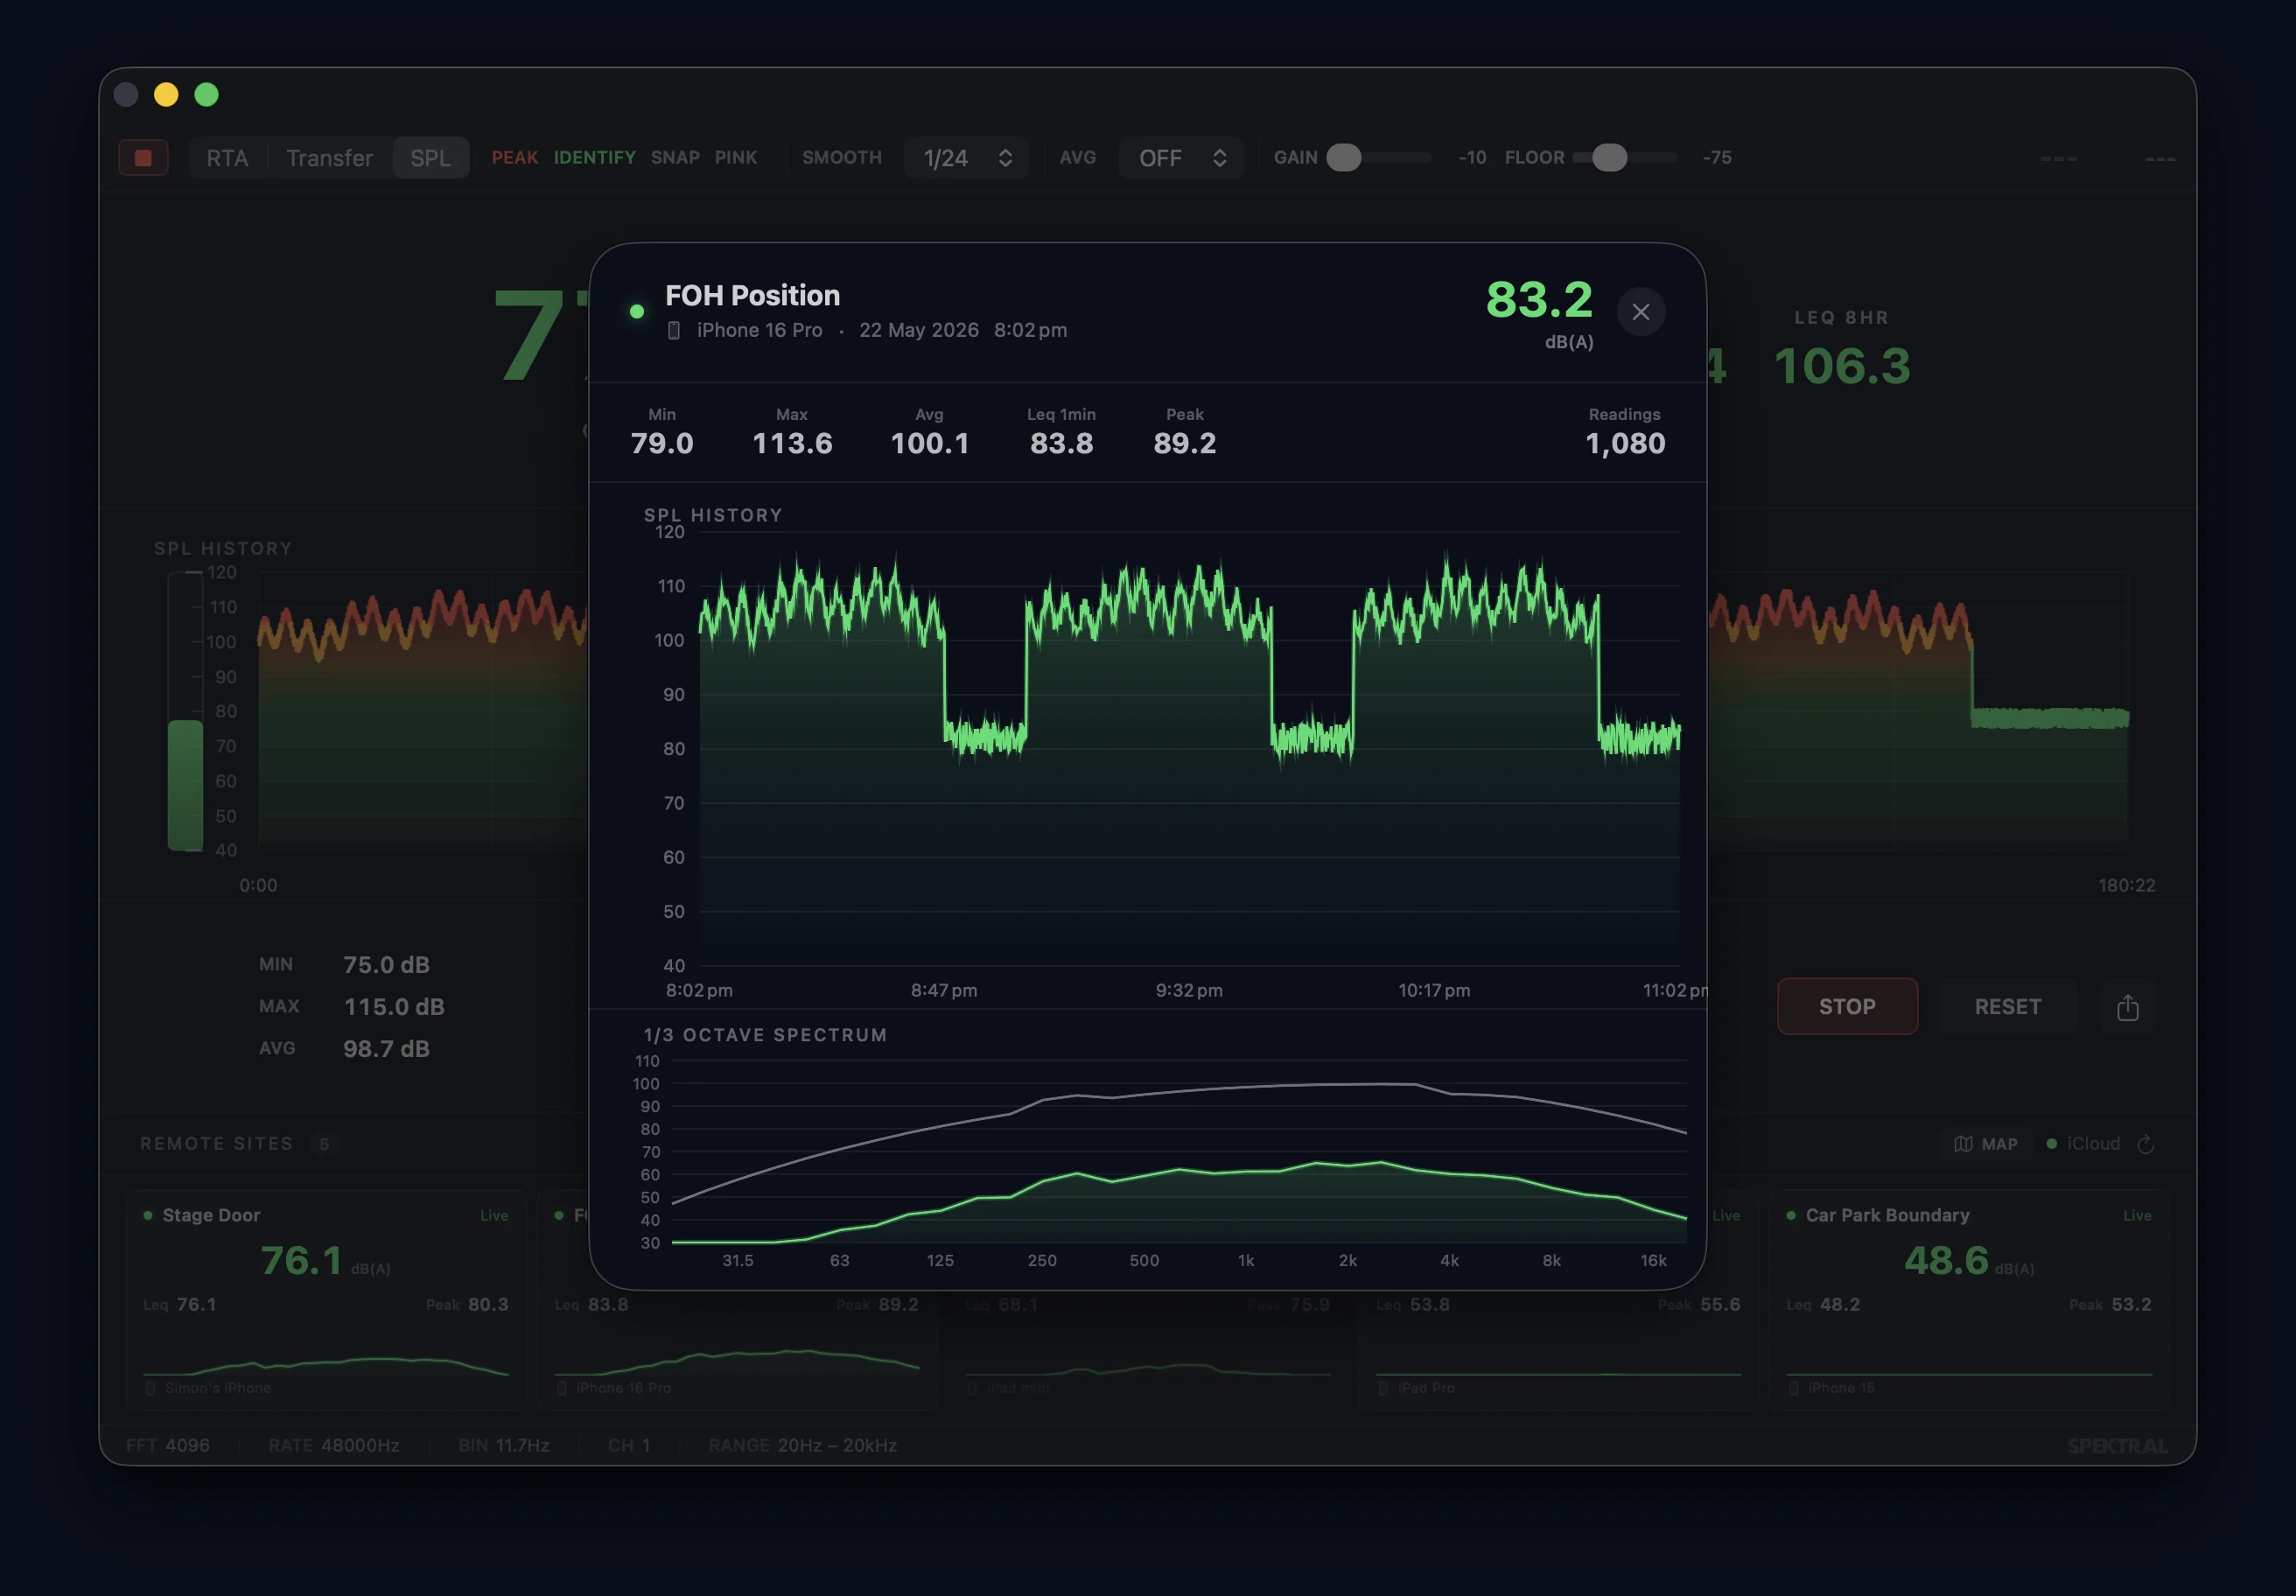Click the Leq 1min 83.8 value
2296x1596 pixels.
point(1062,432)
